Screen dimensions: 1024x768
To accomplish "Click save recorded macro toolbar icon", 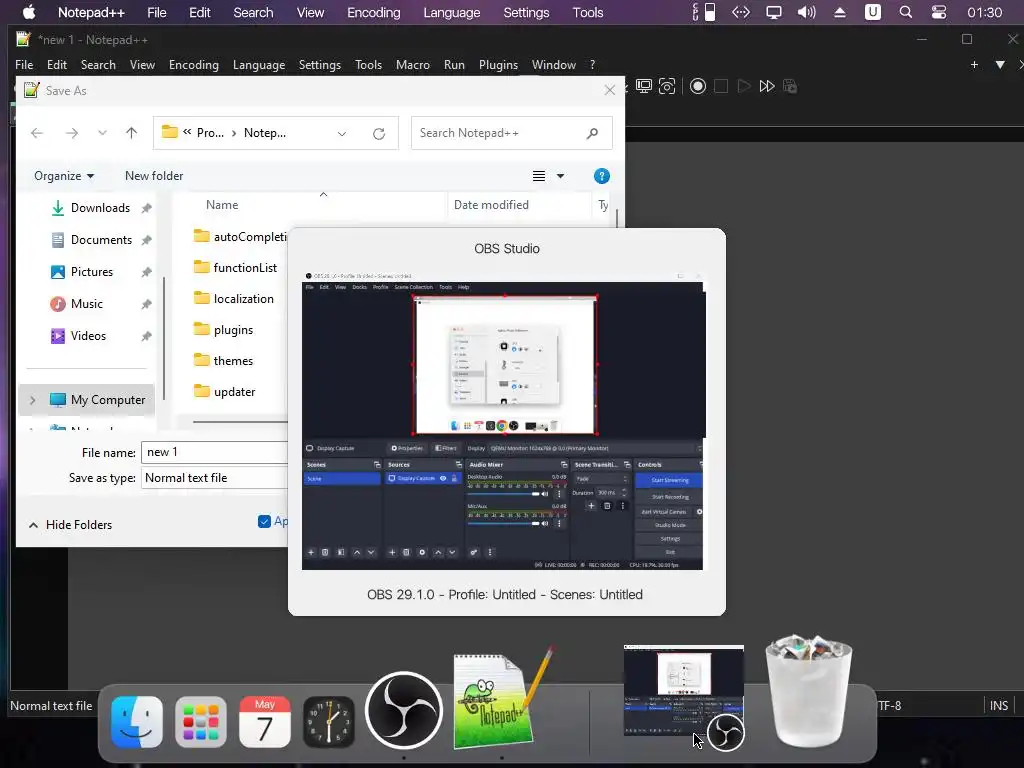I will pos(790,86).
